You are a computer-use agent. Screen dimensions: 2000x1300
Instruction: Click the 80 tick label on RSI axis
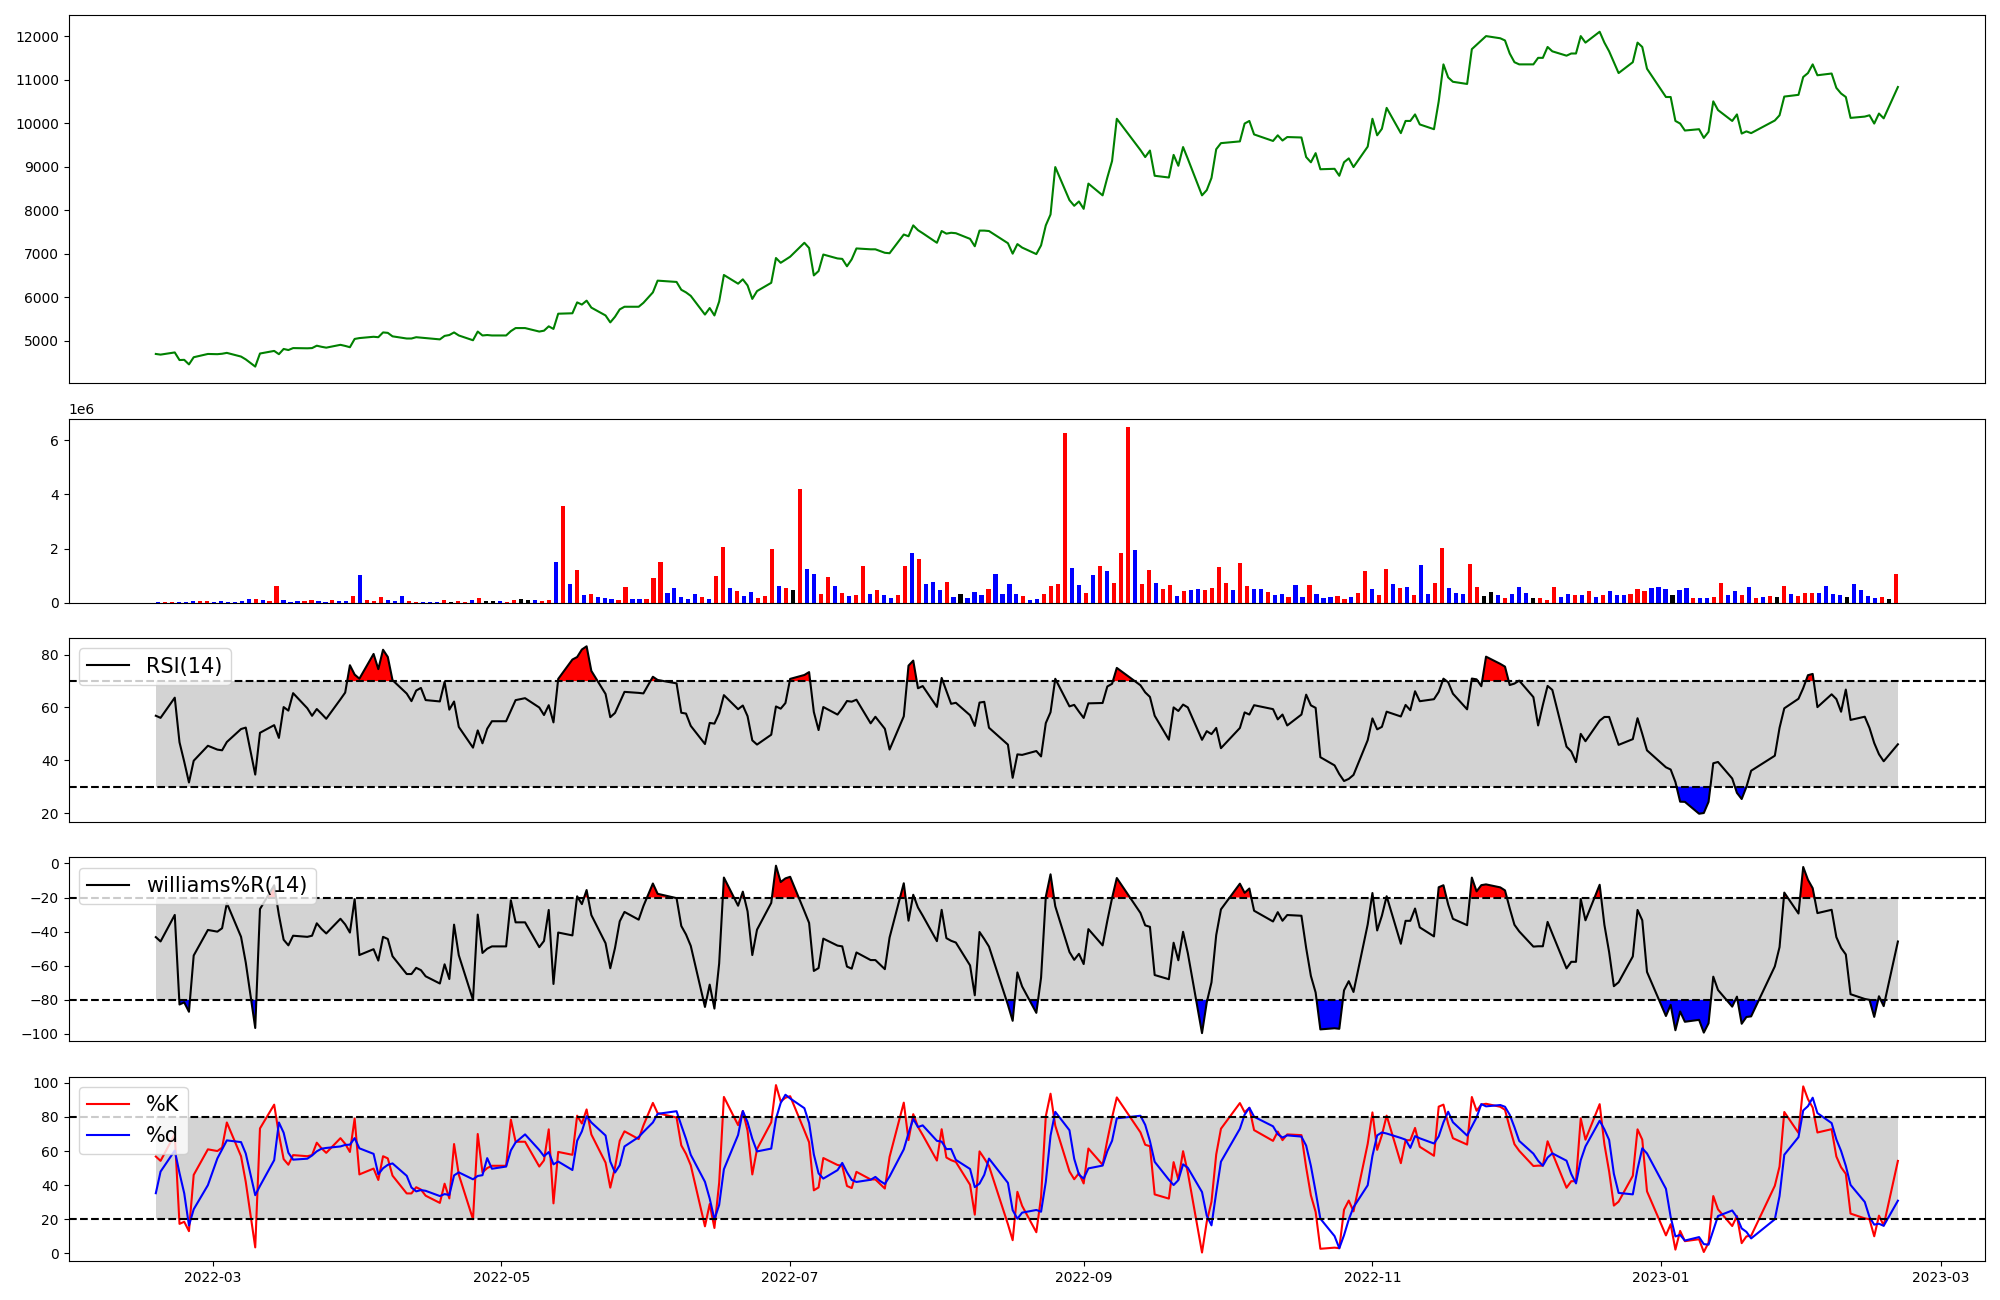point(49,656)
